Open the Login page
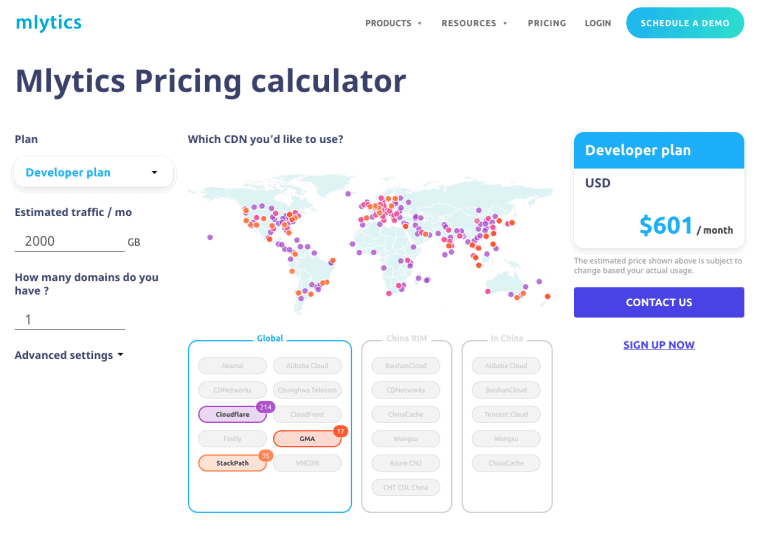 coord(598,23)
